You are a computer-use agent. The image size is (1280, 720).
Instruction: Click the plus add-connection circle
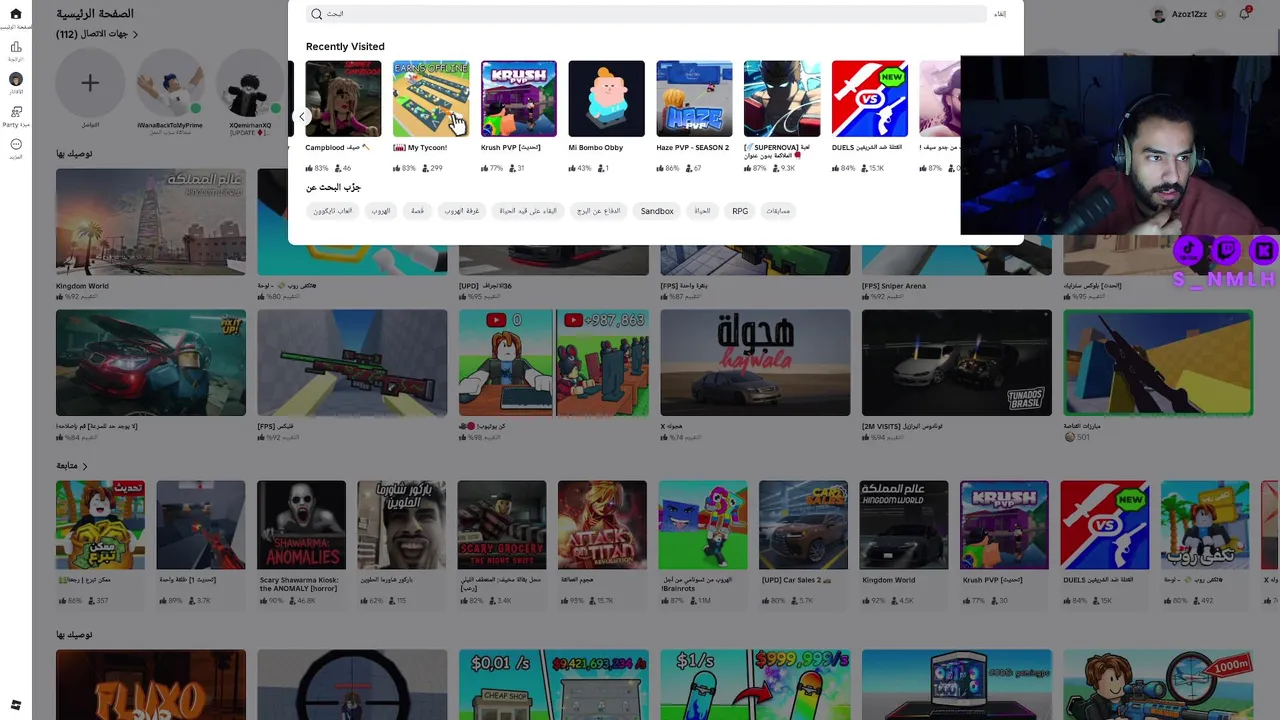pos(90,83)
